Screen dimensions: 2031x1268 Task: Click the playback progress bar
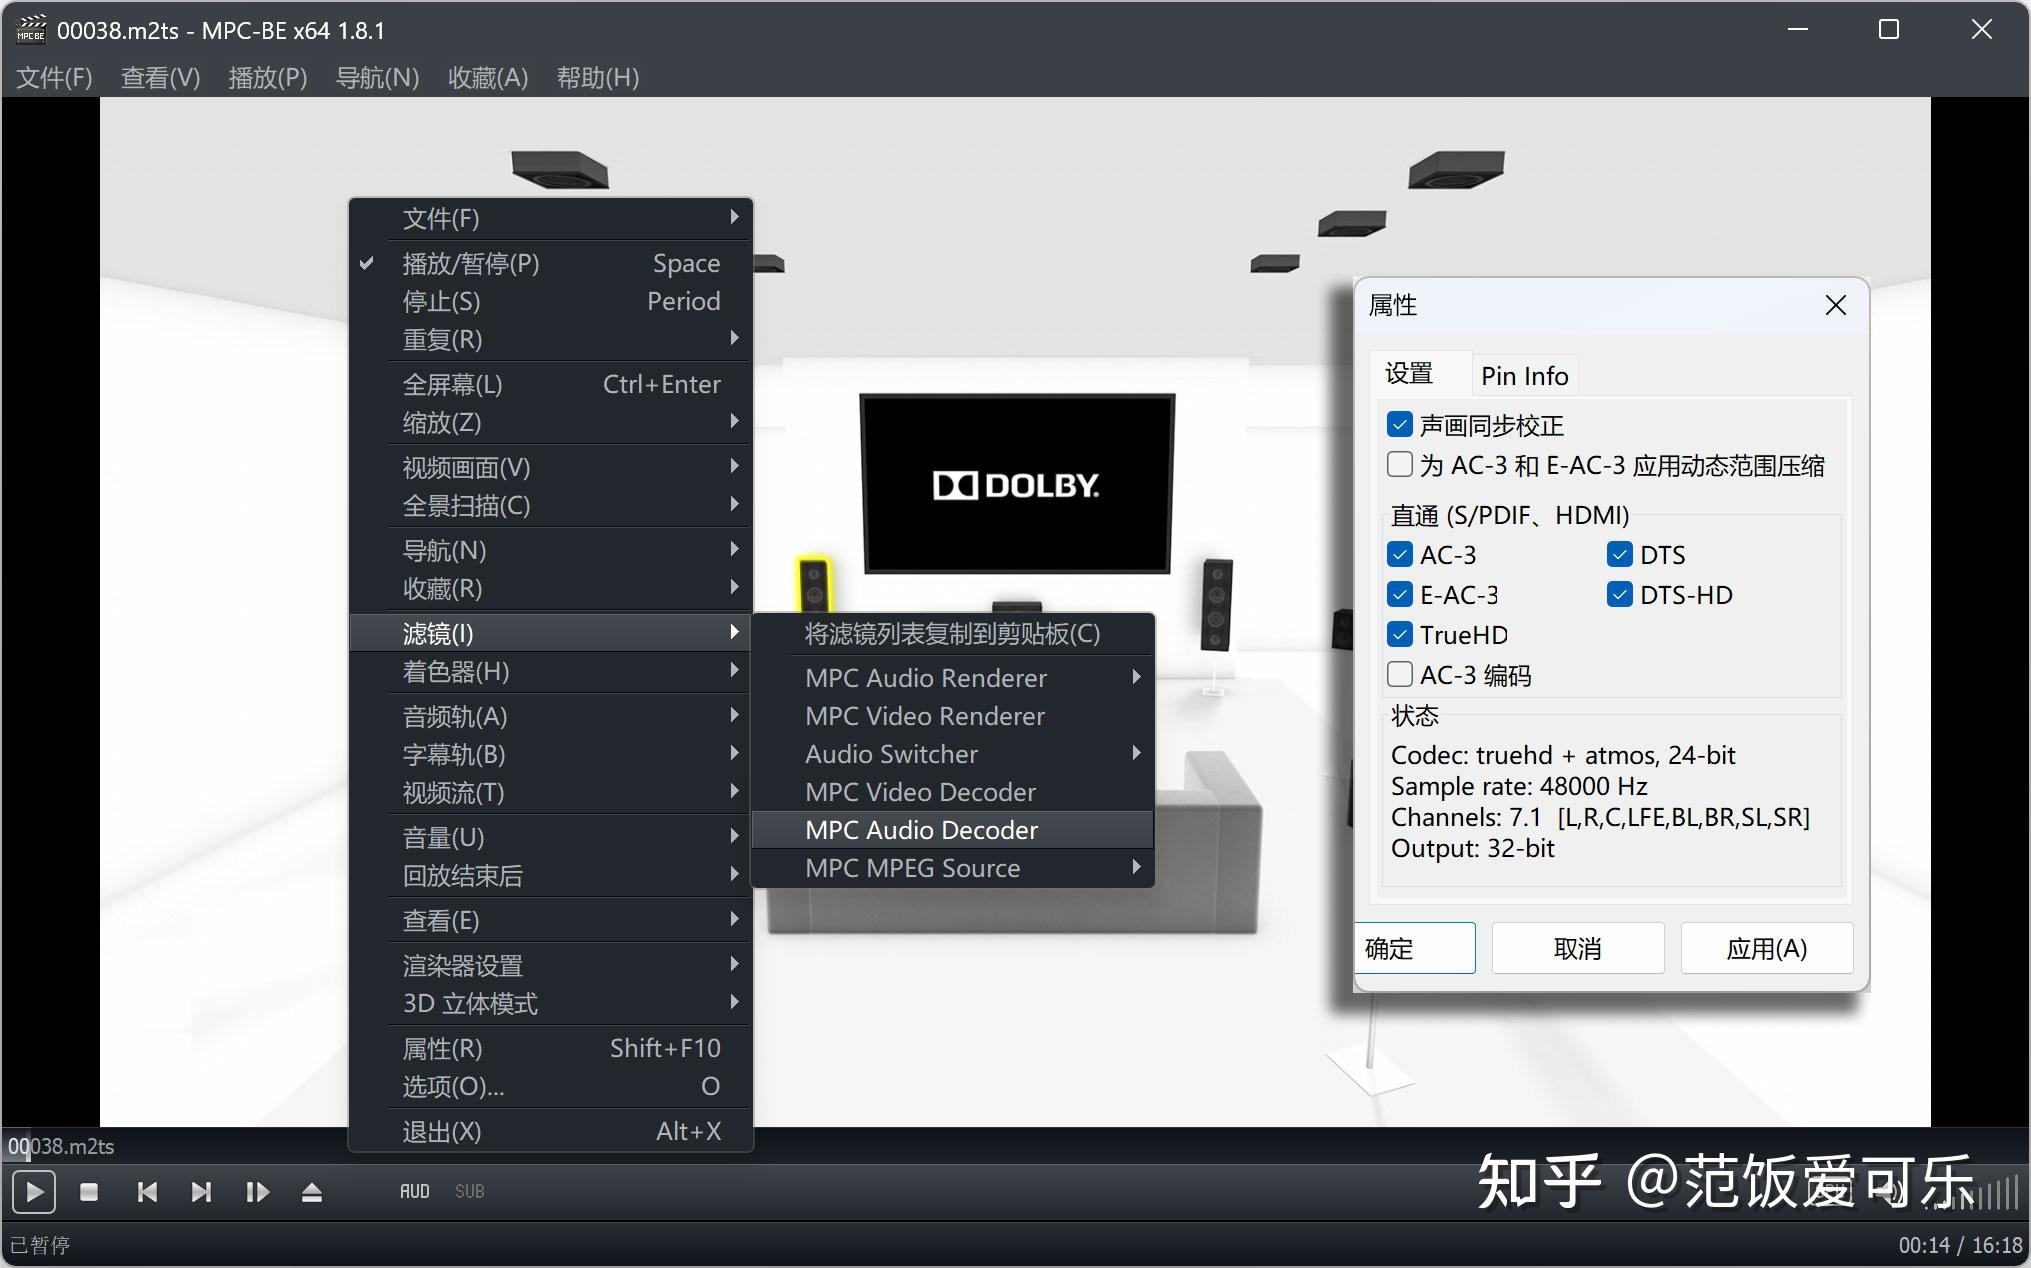tap(1000, 1146)
